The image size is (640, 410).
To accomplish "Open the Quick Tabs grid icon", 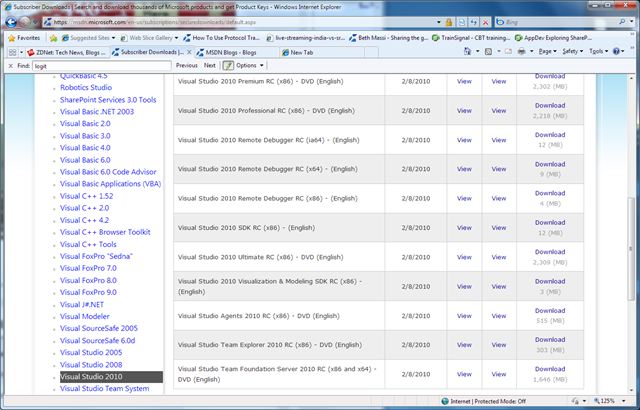I will point(12,52).
